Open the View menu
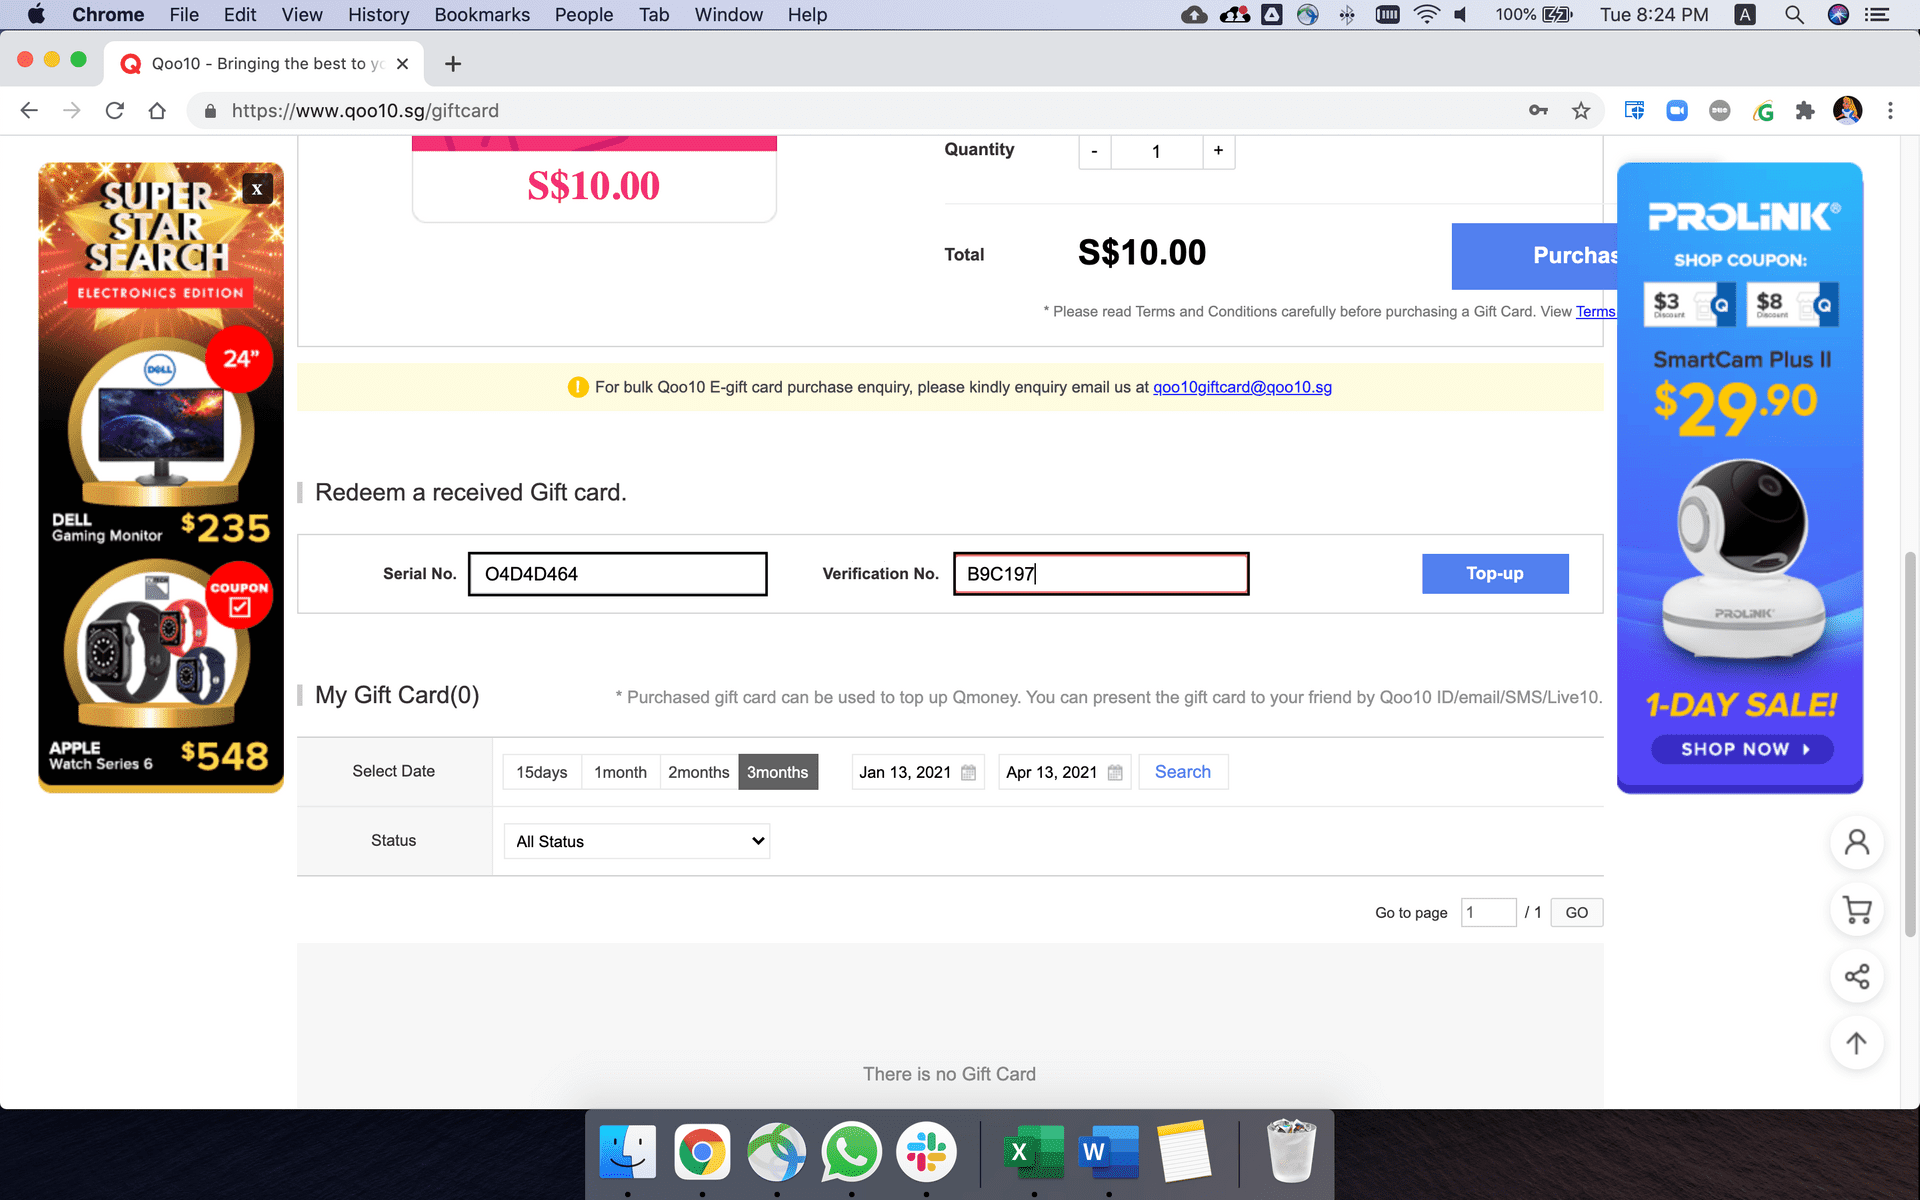Image resolution: width=1920 pixels, height=1200 pixels. point(302,15)
